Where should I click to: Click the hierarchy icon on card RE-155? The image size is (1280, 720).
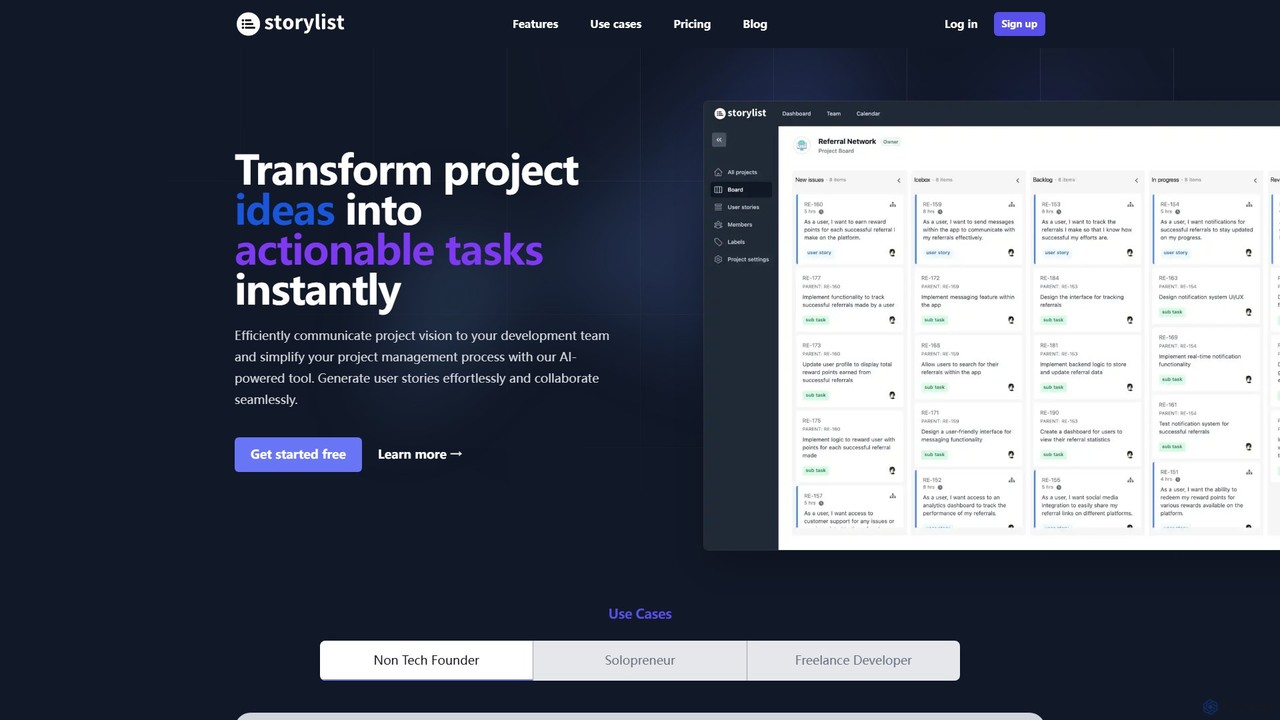[1130, 480]
